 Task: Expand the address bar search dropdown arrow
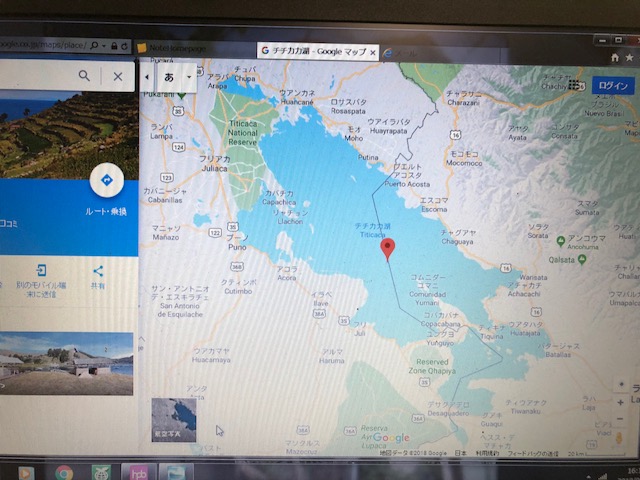[x=104, y=46]
